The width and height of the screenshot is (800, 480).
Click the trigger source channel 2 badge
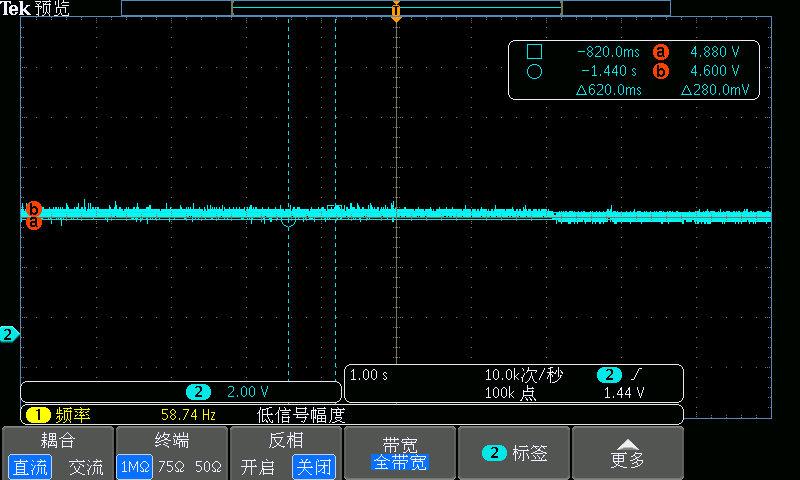(608, 375)
